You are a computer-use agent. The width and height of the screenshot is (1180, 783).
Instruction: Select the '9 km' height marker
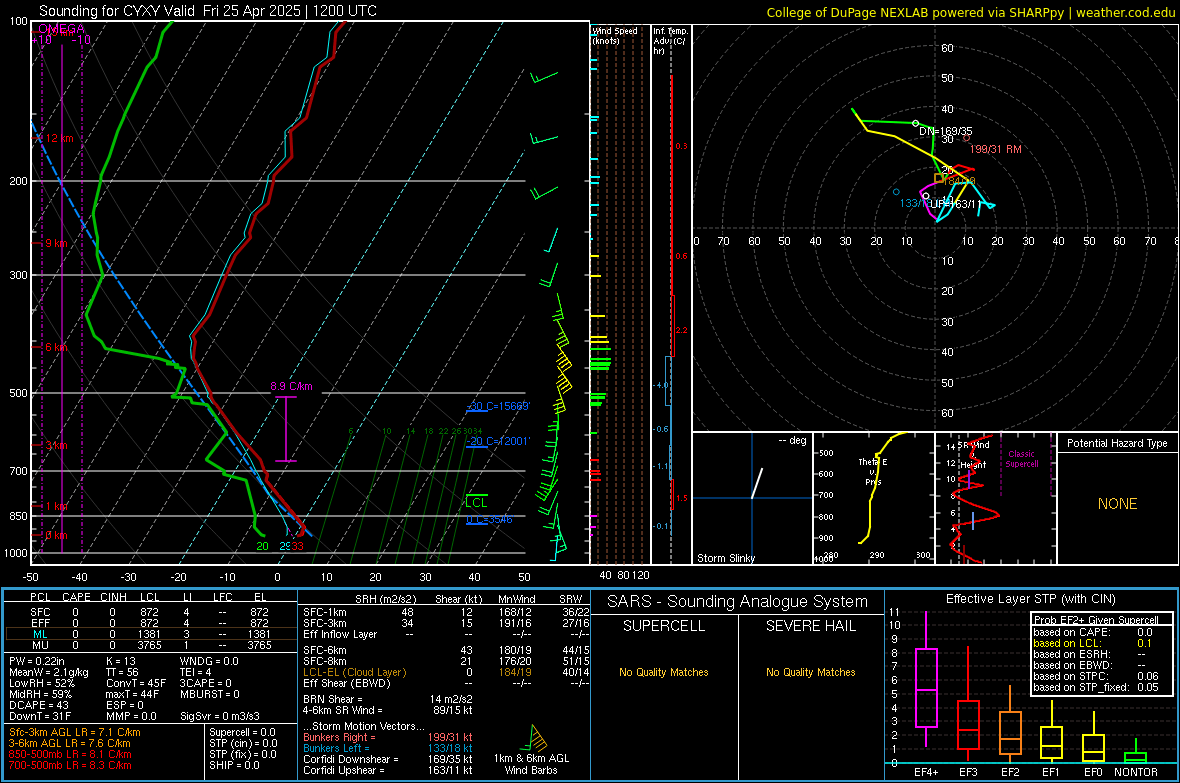coord(56,243)
